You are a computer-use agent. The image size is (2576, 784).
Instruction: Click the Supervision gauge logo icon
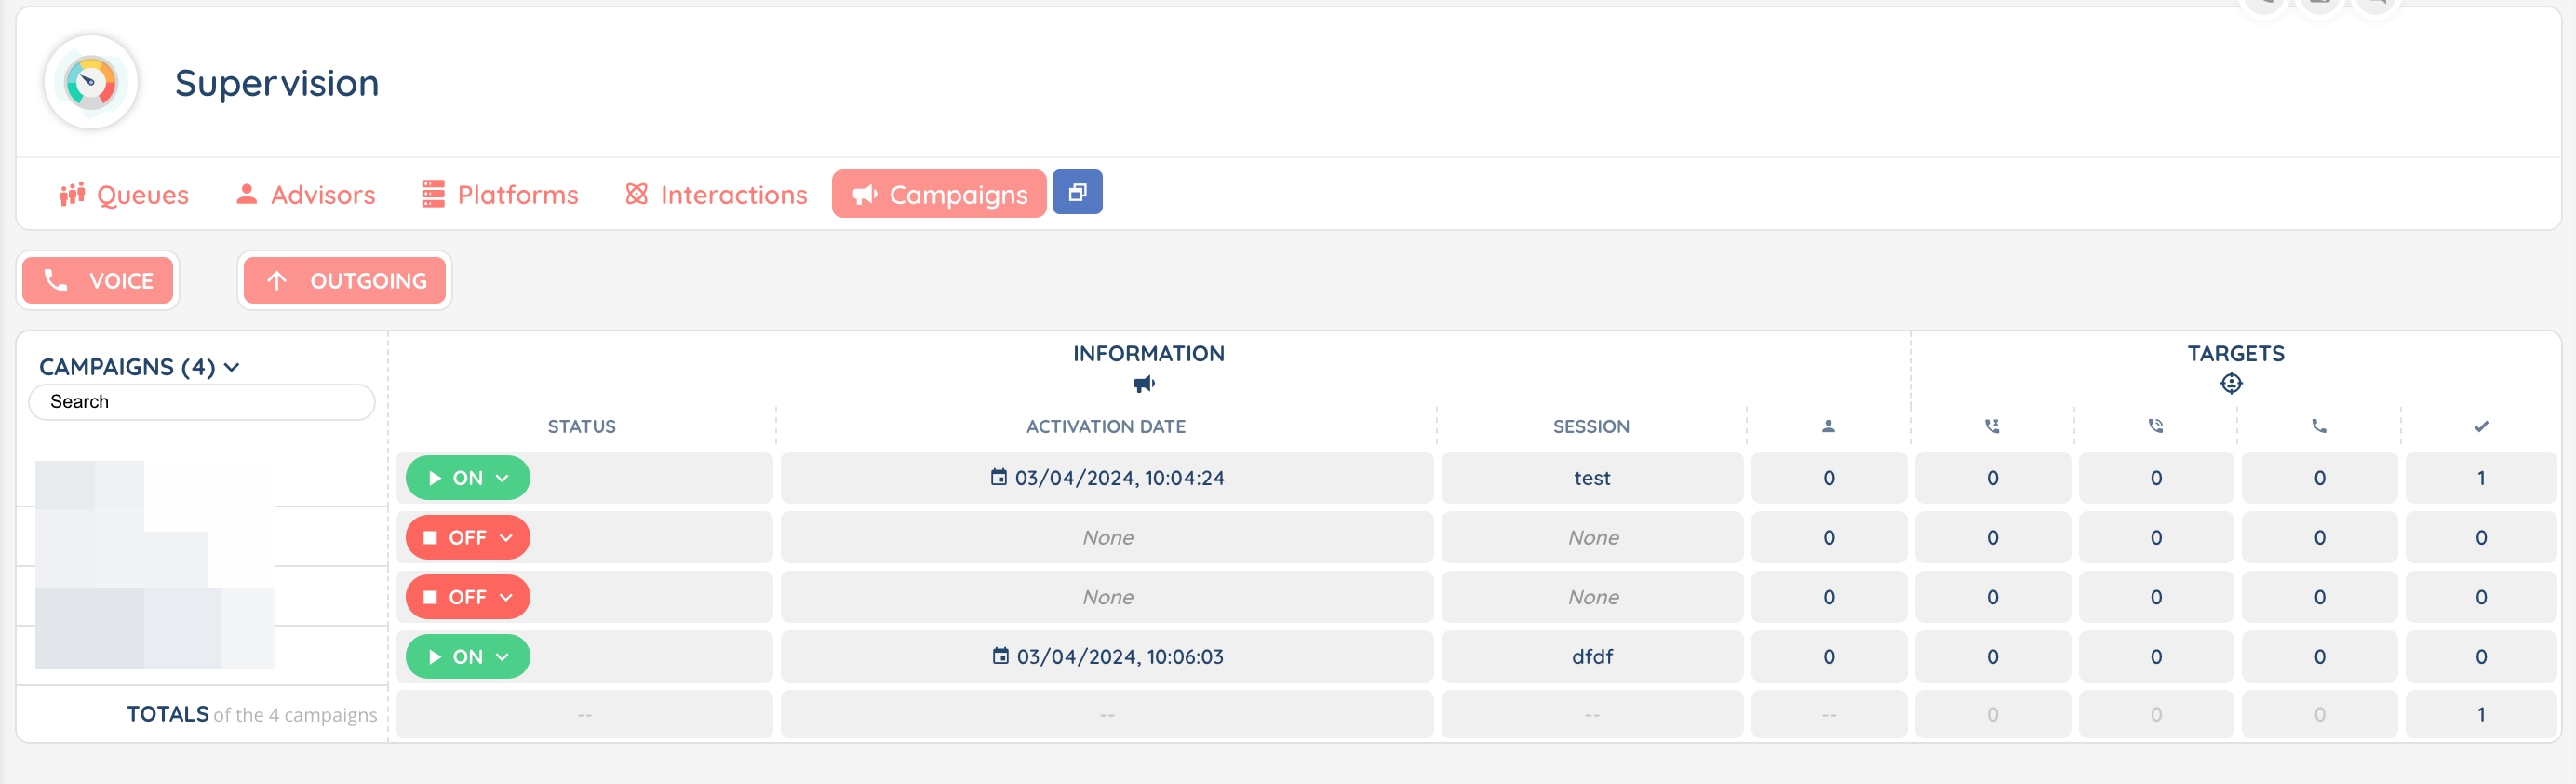pyautogui.click(x=91, y=83)
